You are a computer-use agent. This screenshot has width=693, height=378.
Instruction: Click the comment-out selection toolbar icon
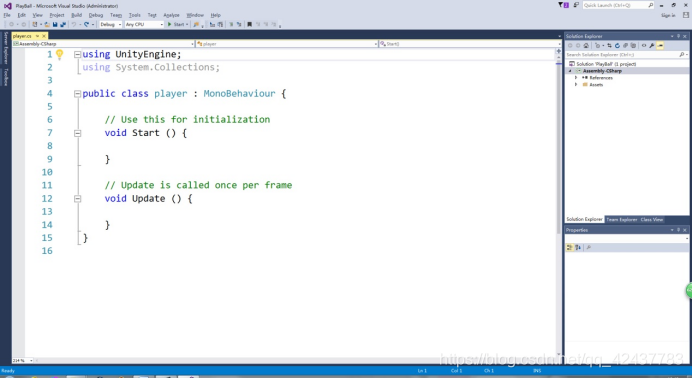click(231, 24)
